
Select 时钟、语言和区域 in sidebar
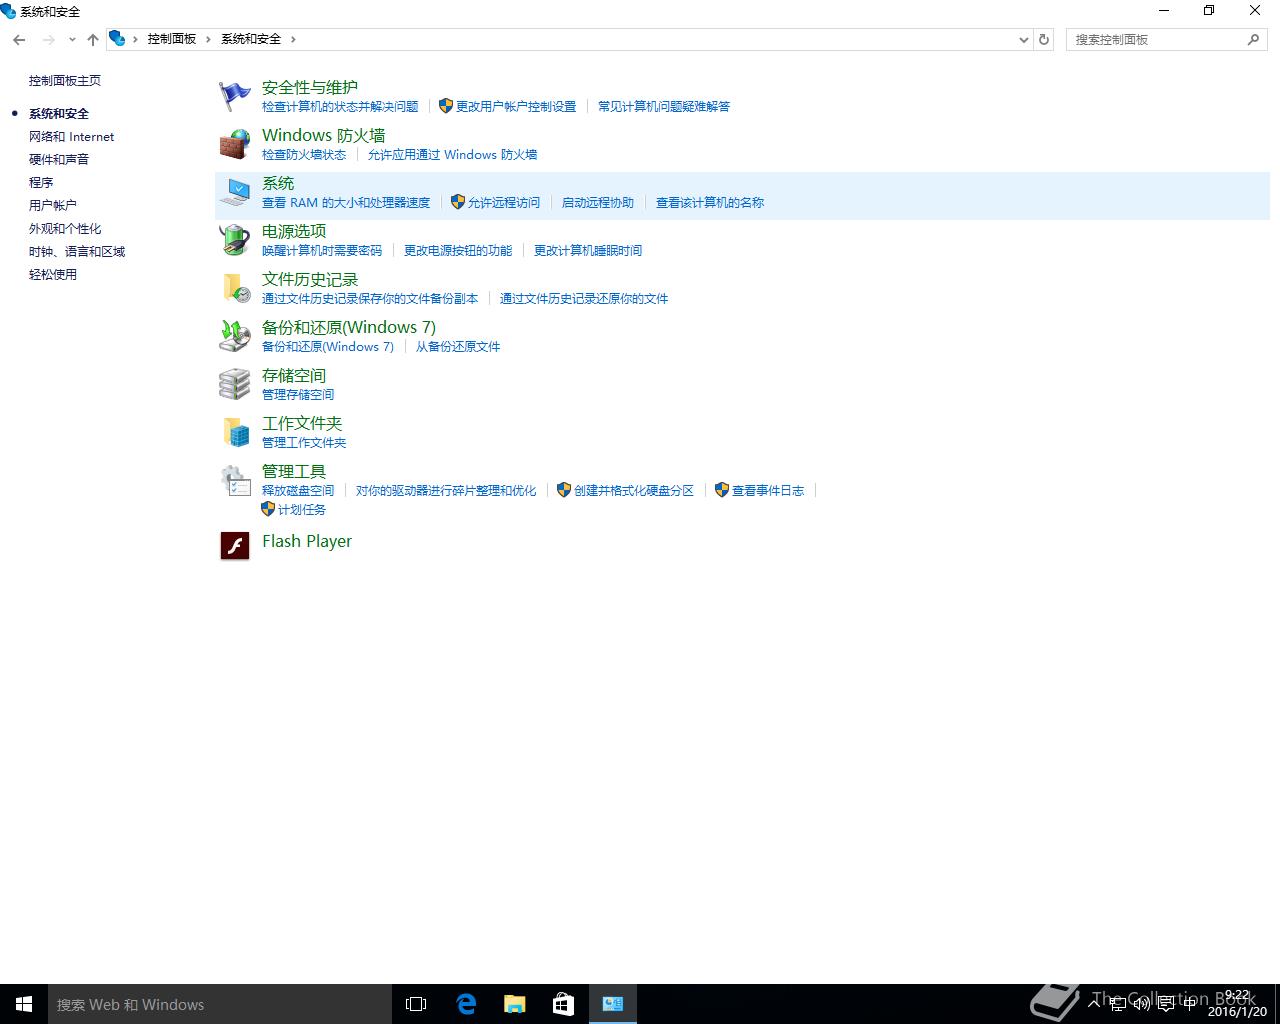[x=77, y=252]
